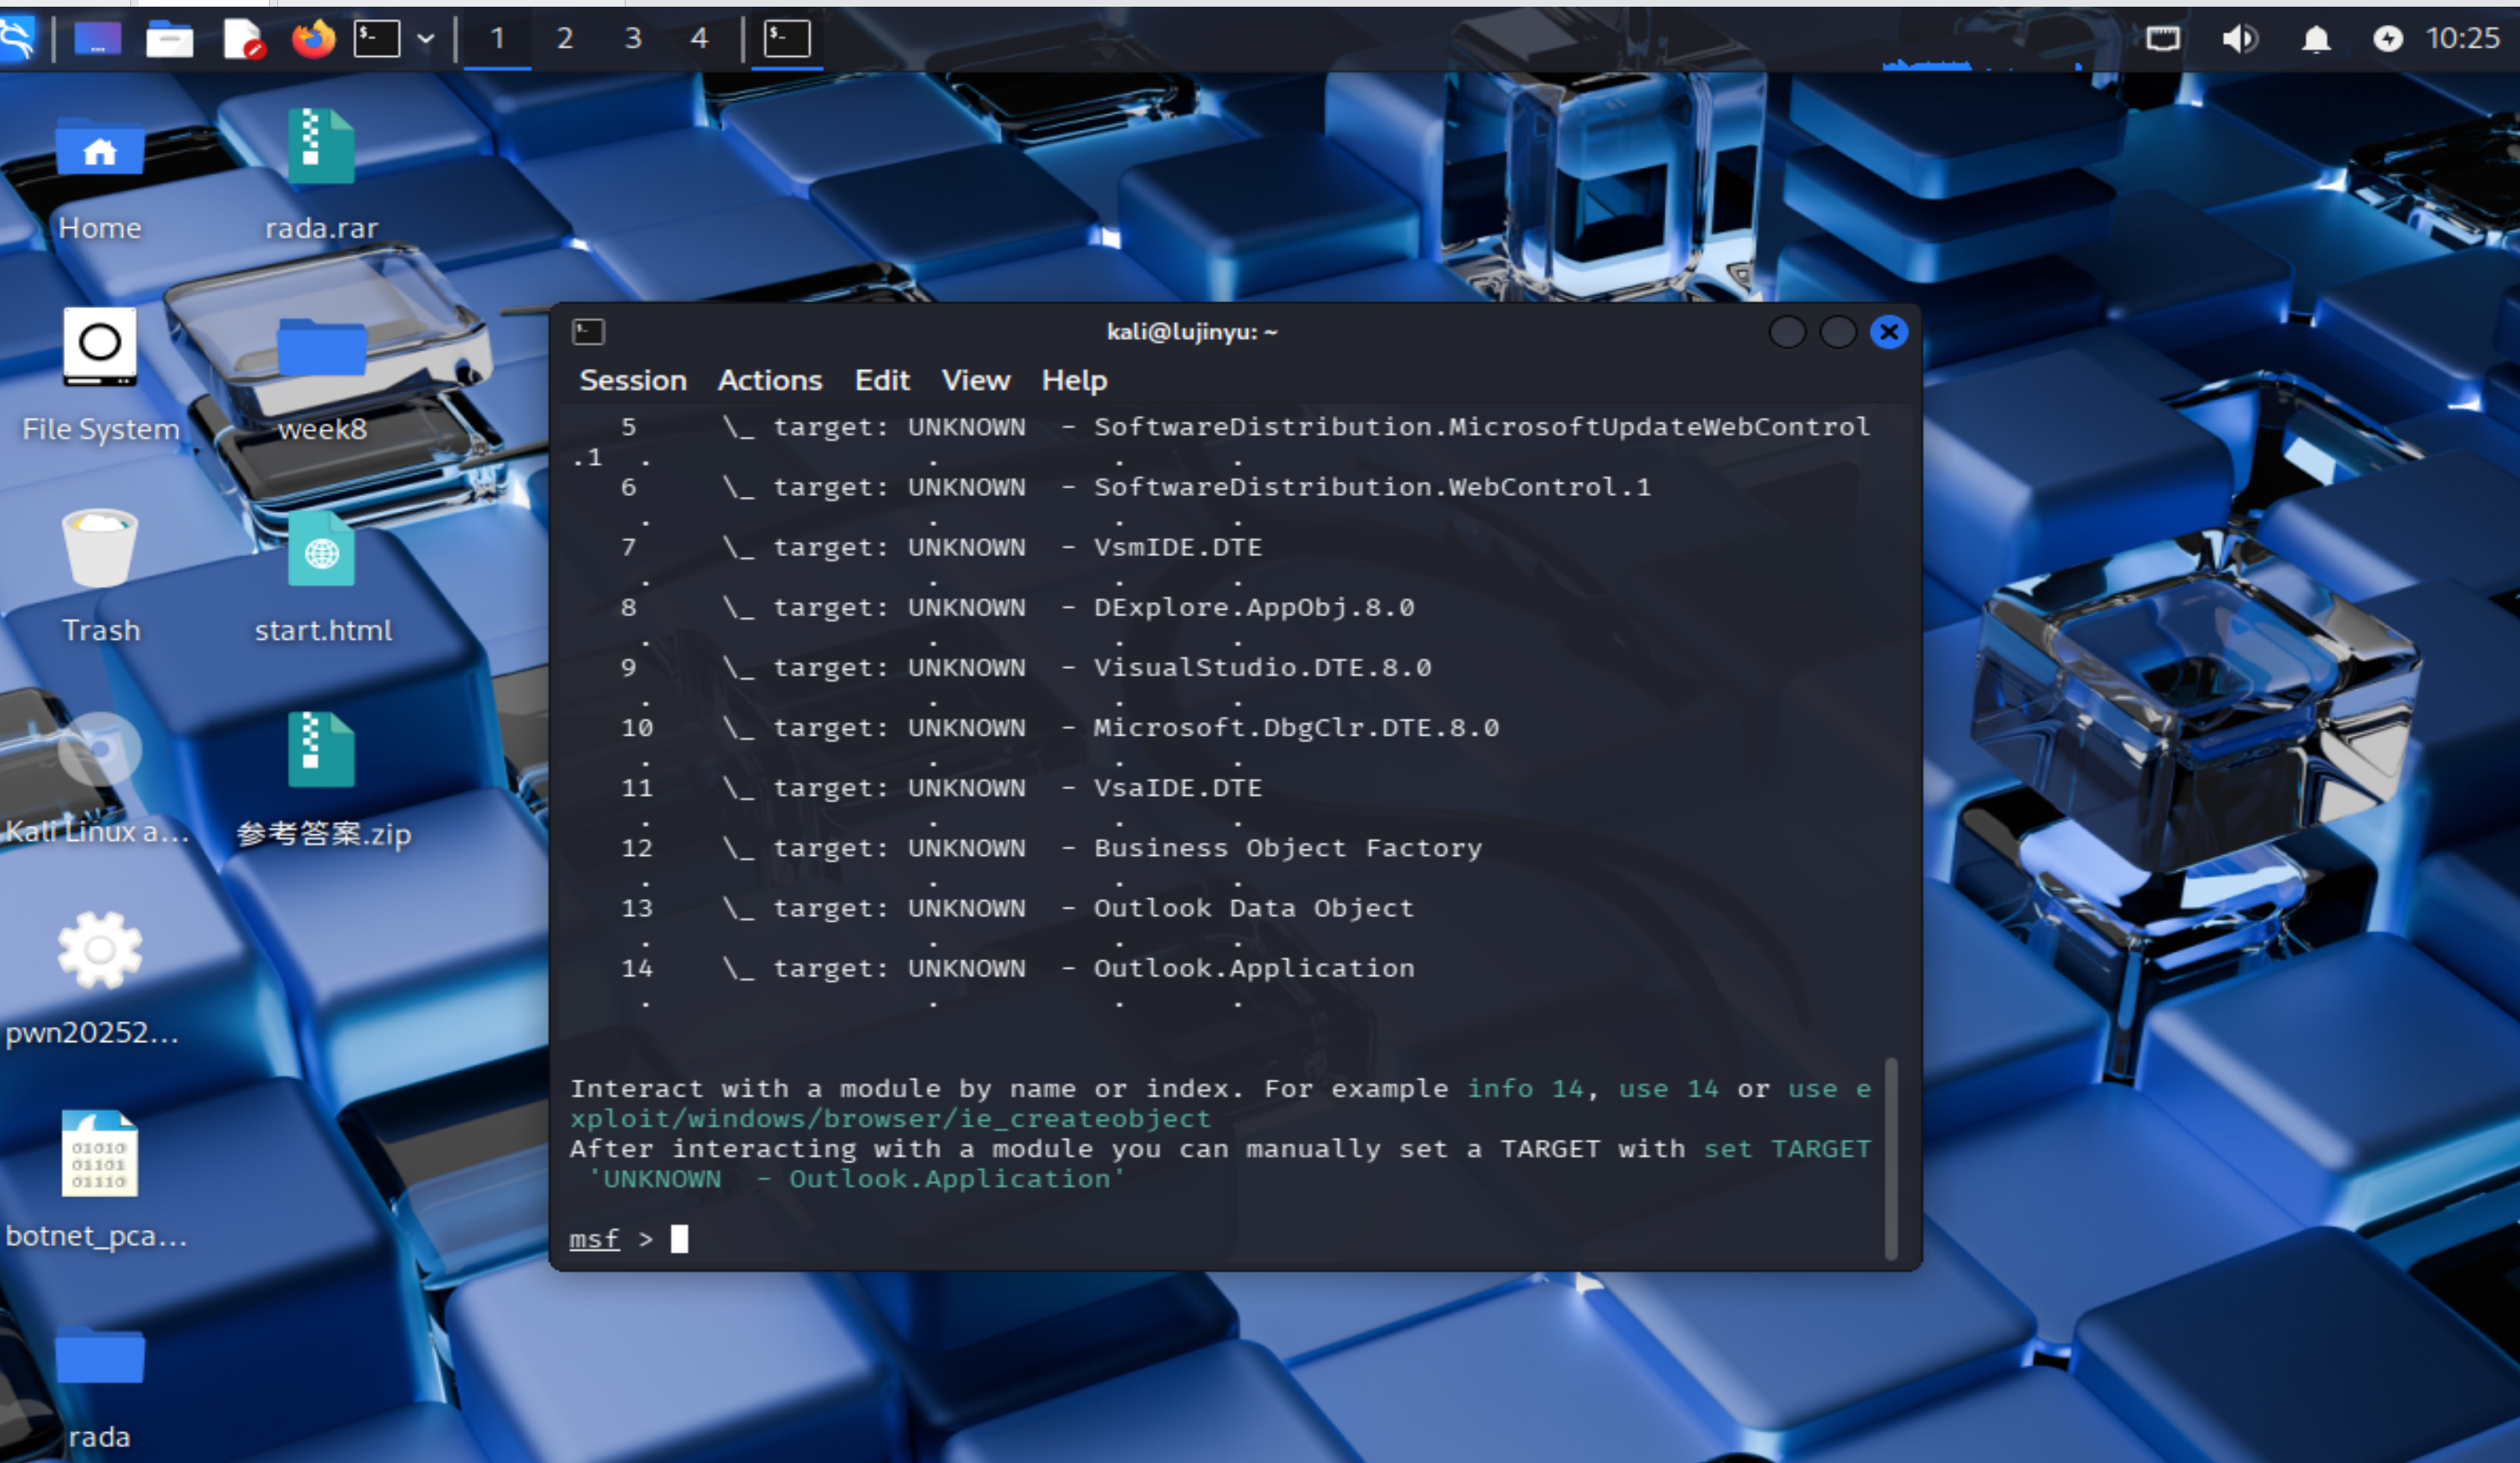Click the text 'Outlook Data Object'

(x=1254, y=908)
